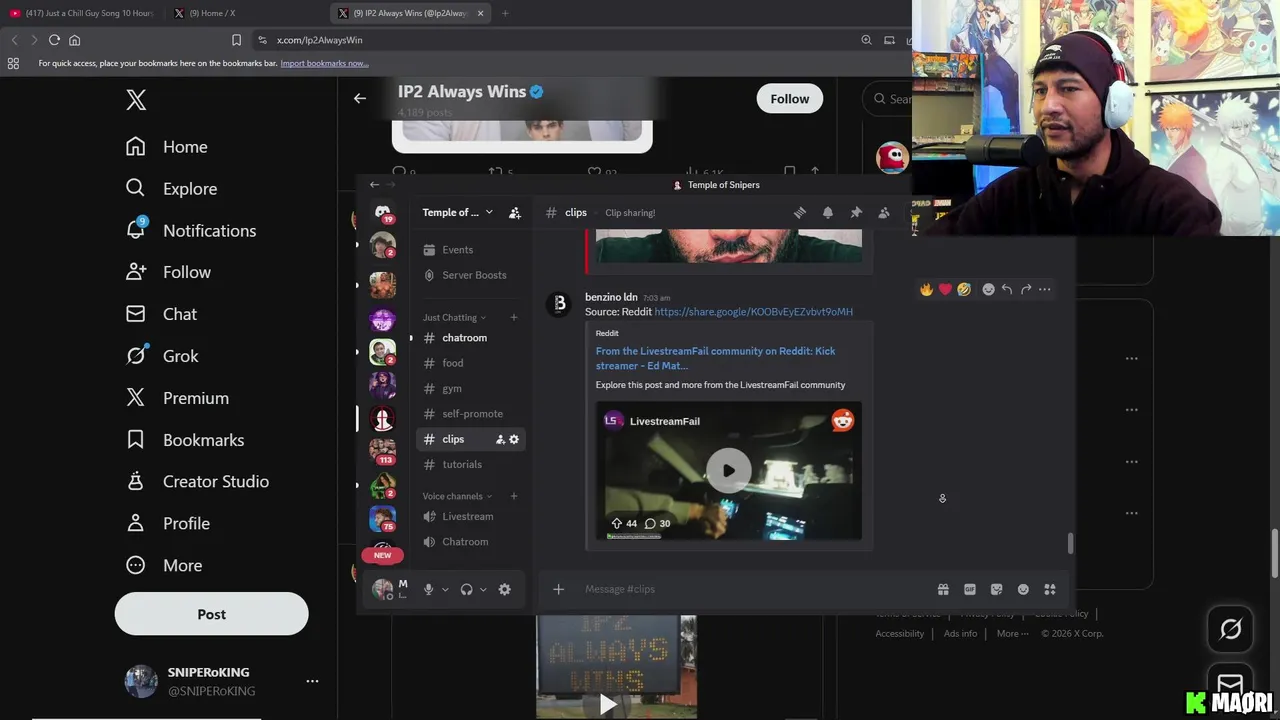
Task: Toggle headphones deafen in Discord user panel
Action: point(466,589)
